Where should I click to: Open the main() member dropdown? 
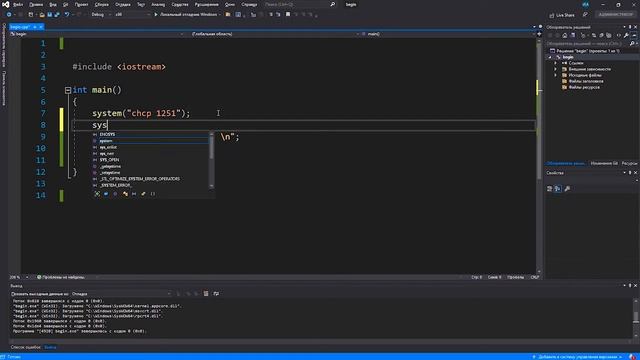point(448,34)
